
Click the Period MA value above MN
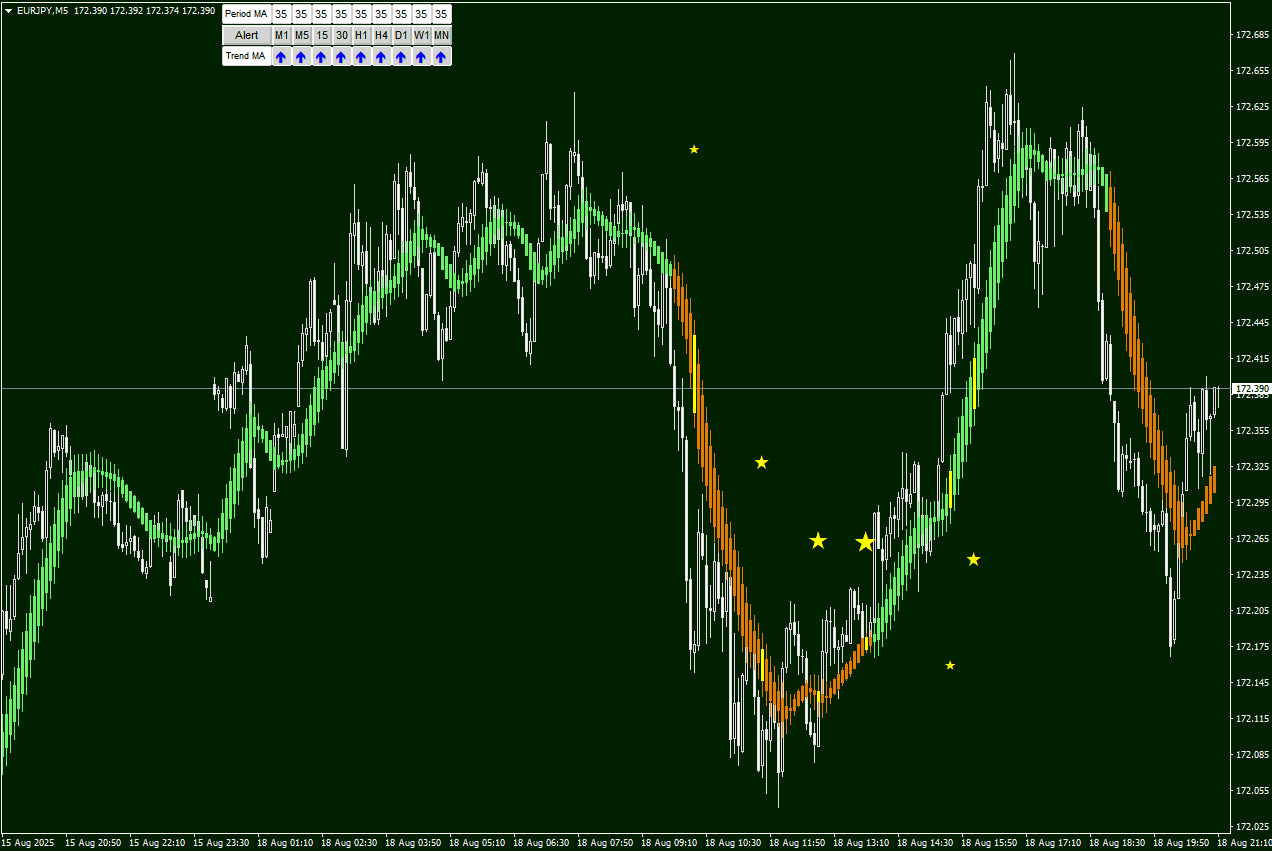tap(441, 14)
